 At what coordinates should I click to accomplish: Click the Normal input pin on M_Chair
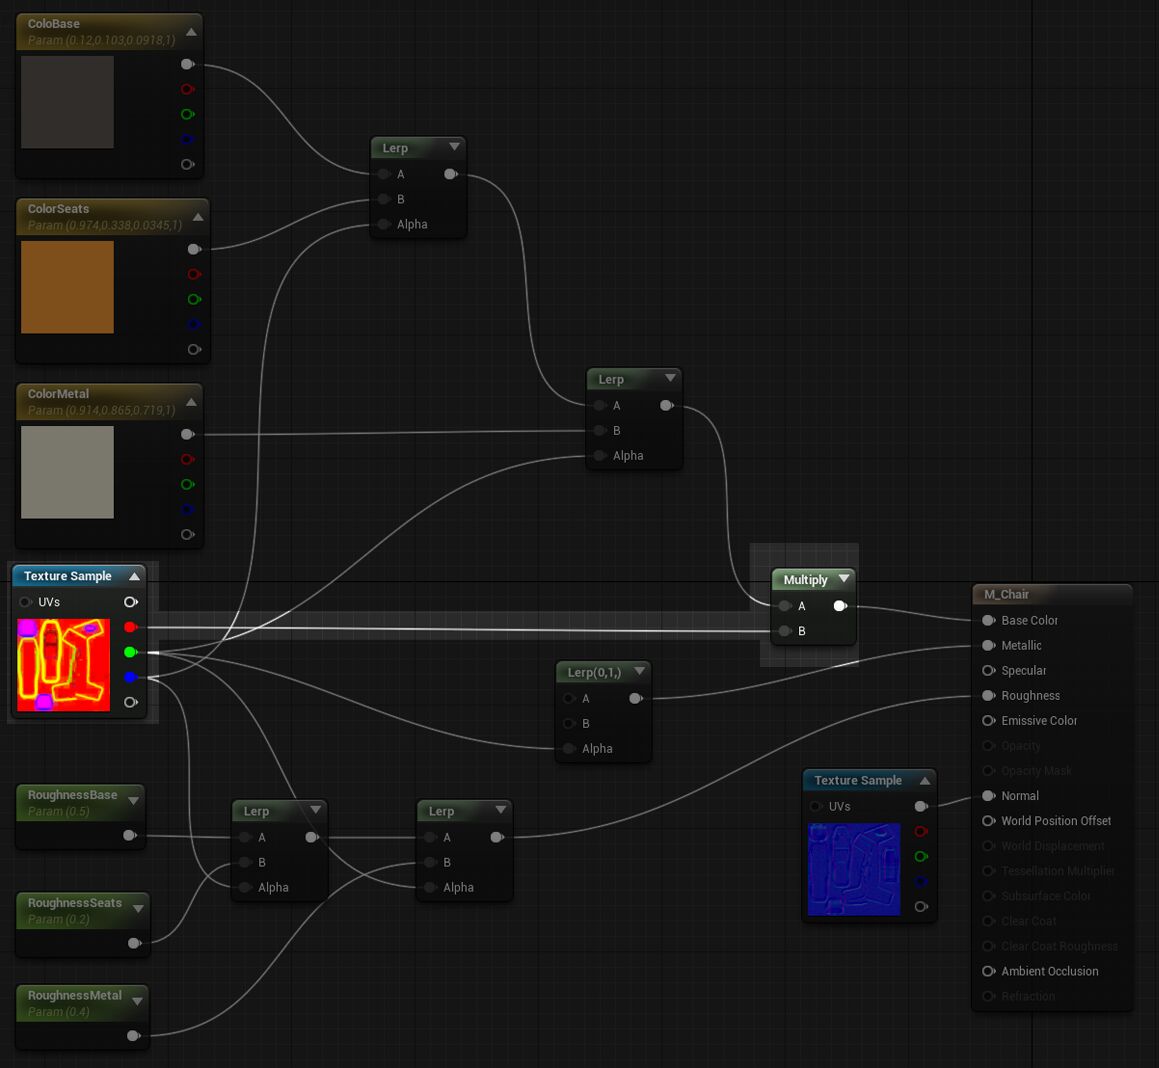click(x=988, y=796)
